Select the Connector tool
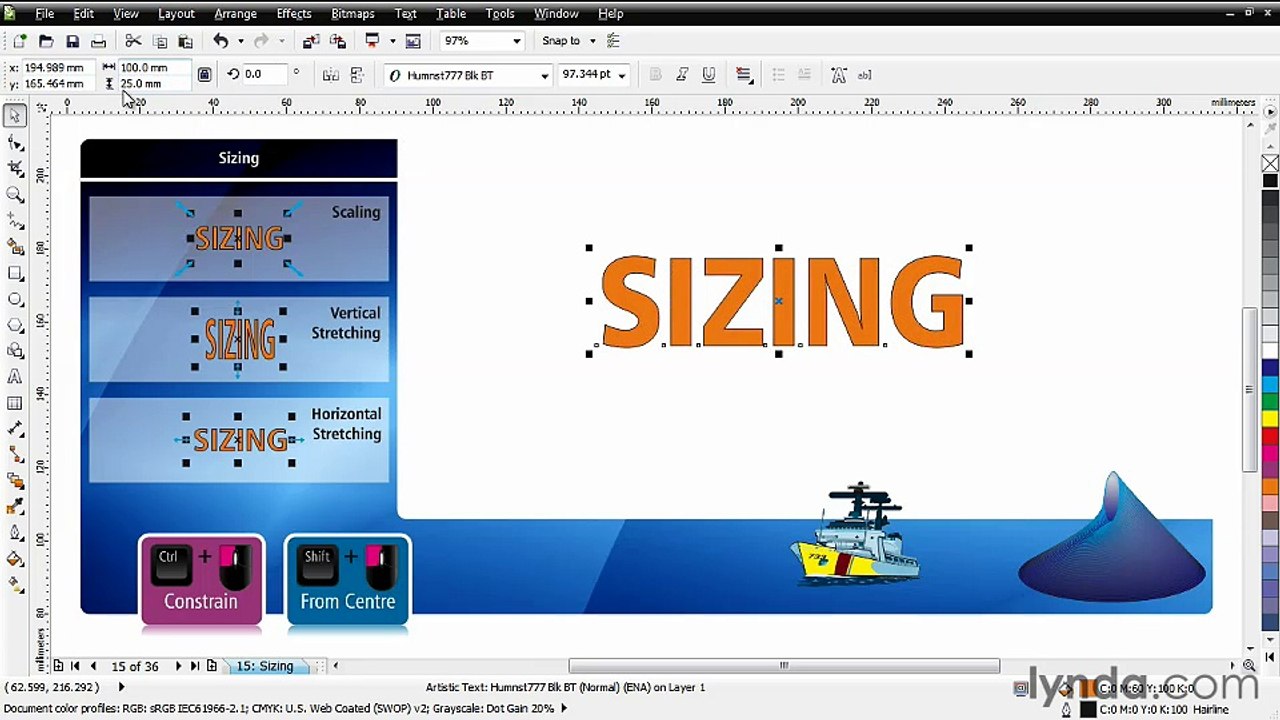The height and width of the screenshot is (720, 1280). 15,455
